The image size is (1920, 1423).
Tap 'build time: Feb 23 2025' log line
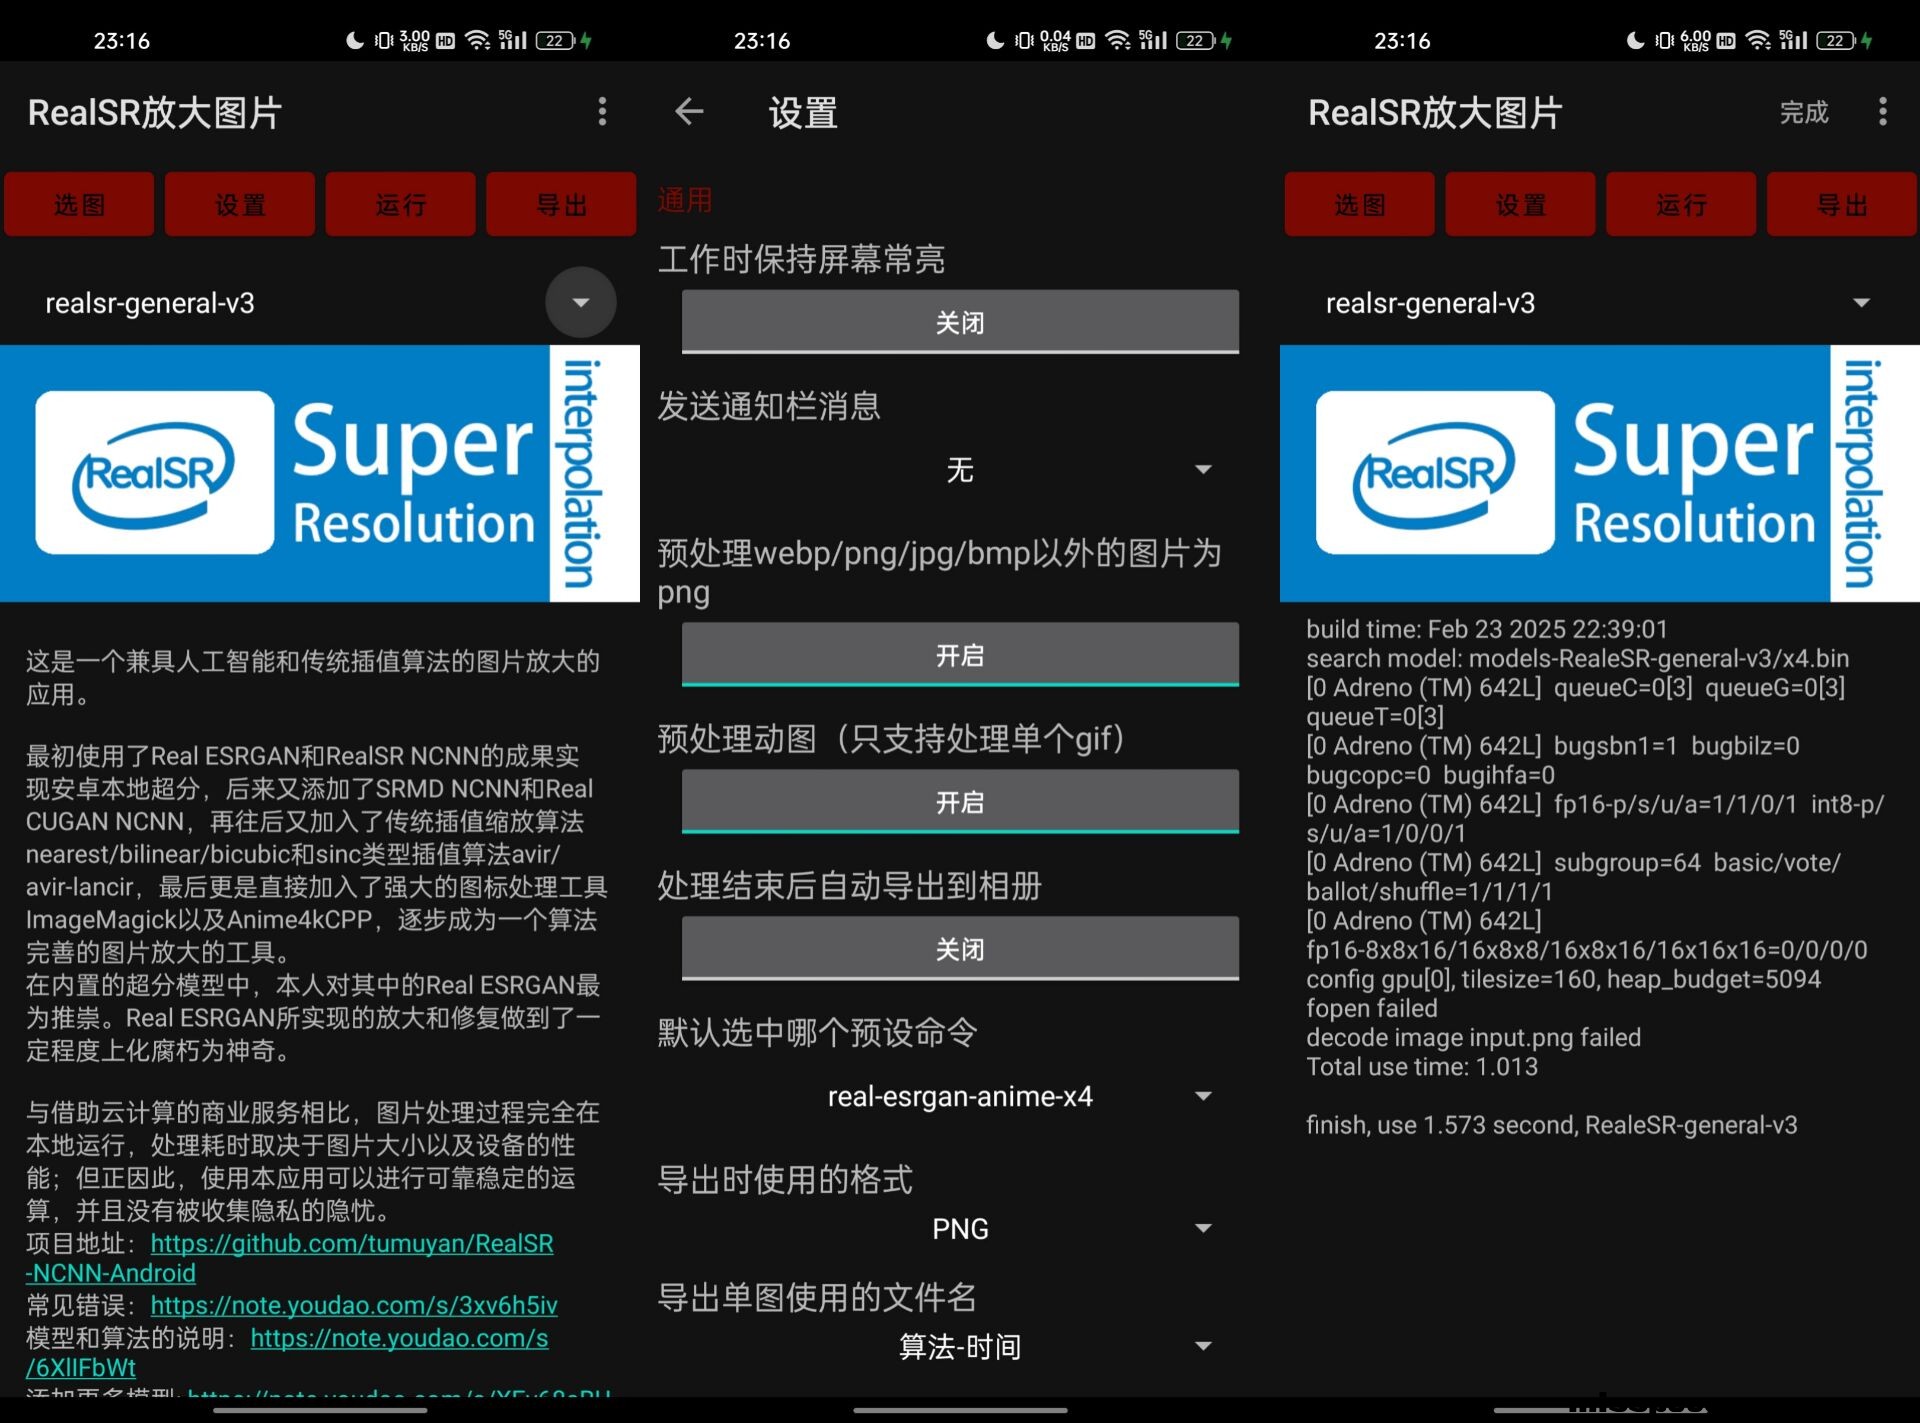pos(1486,629)
